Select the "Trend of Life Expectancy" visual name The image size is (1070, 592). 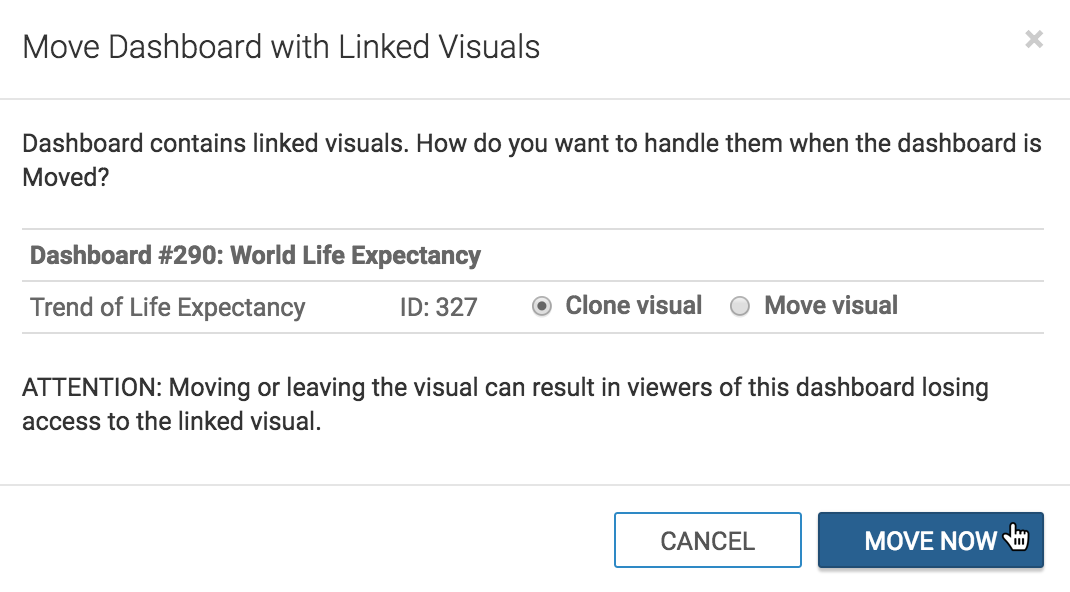pos(168,307)
